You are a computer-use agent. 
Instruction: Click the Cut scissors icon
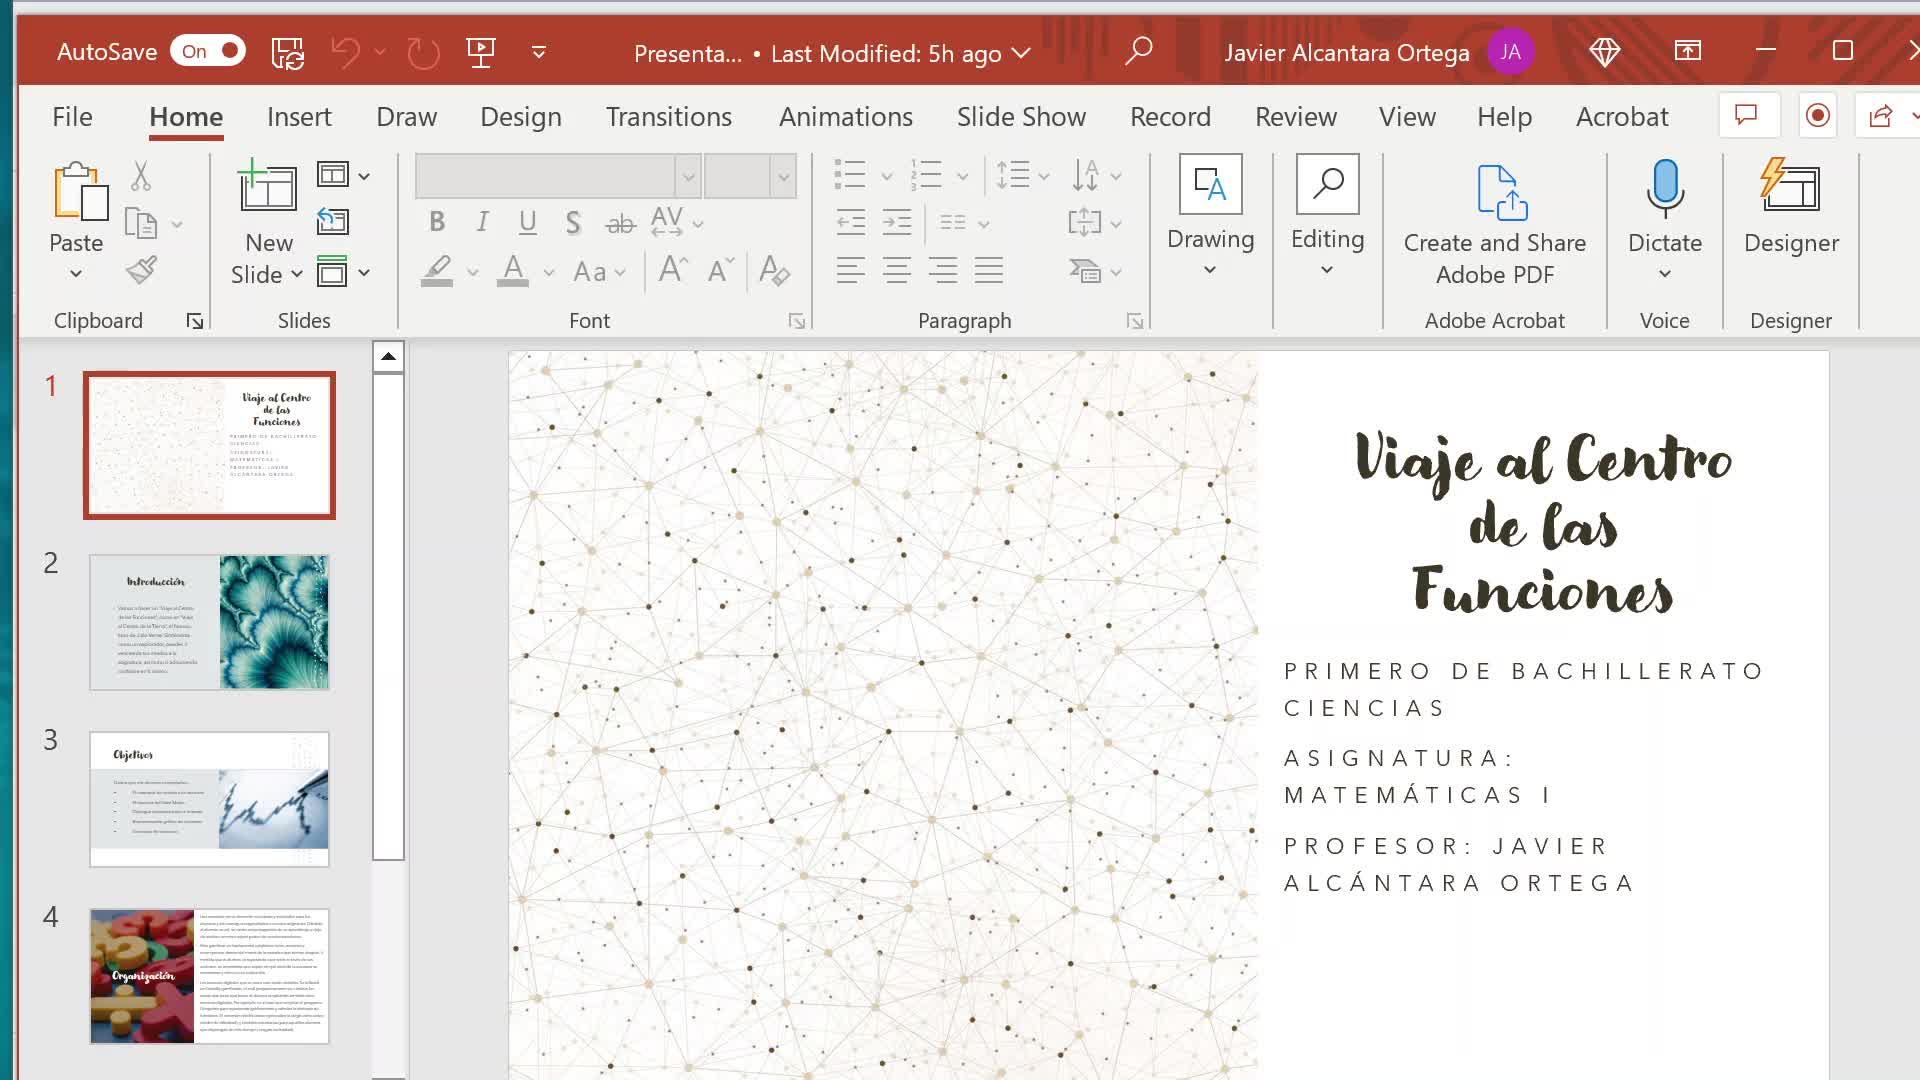(141, 177)
